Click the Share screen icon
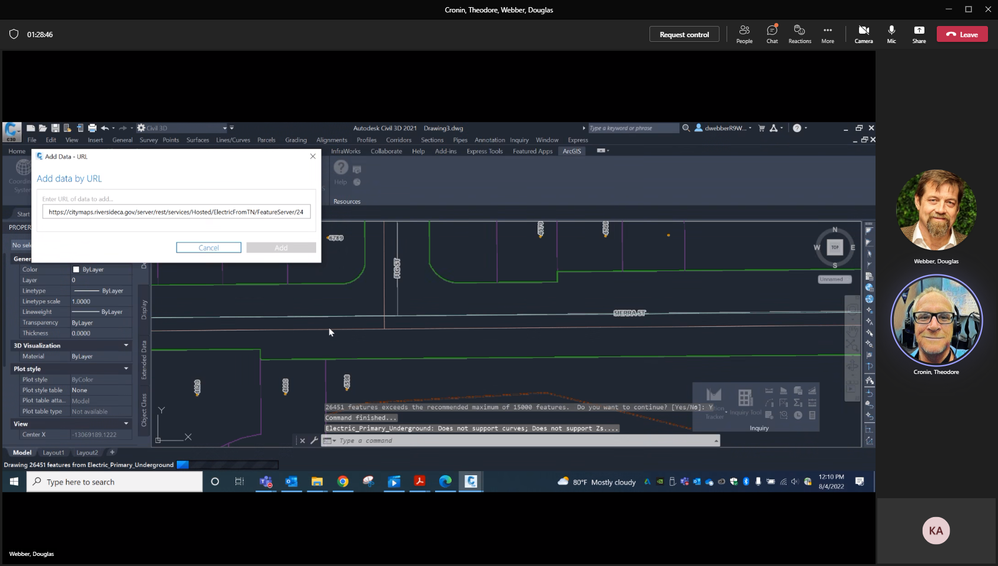The height and width of the screenshot is (566, 998). click(x=918, y=34)
